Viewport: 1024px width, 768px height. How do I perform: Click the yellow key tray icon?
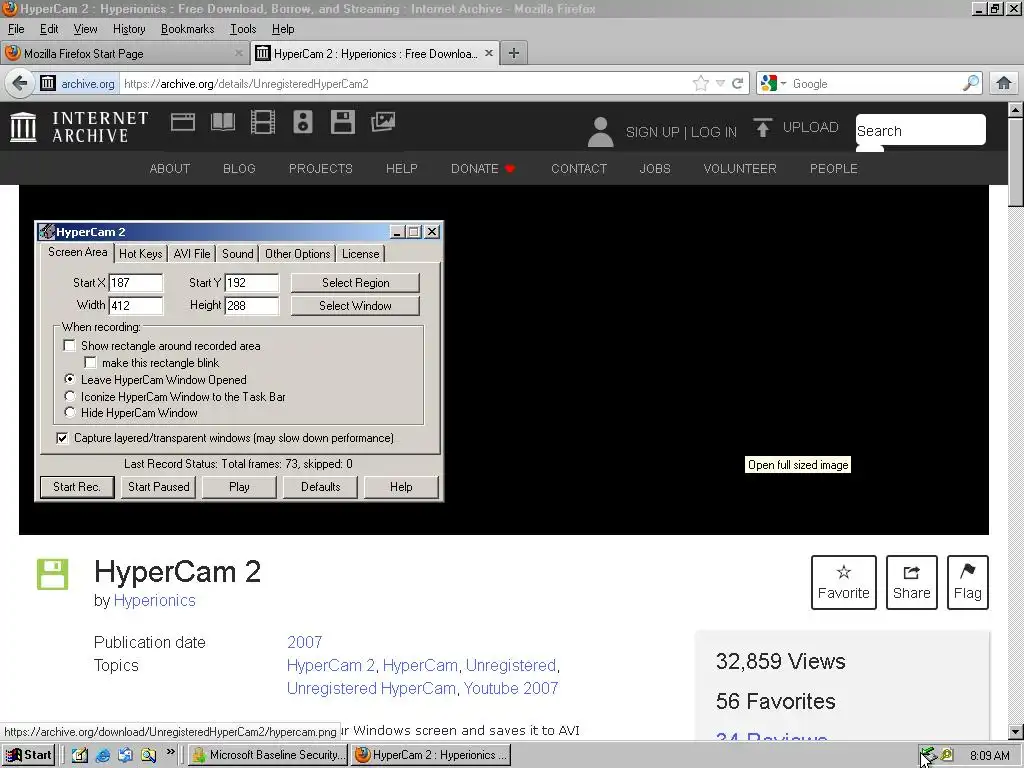[x=946, y=755]
